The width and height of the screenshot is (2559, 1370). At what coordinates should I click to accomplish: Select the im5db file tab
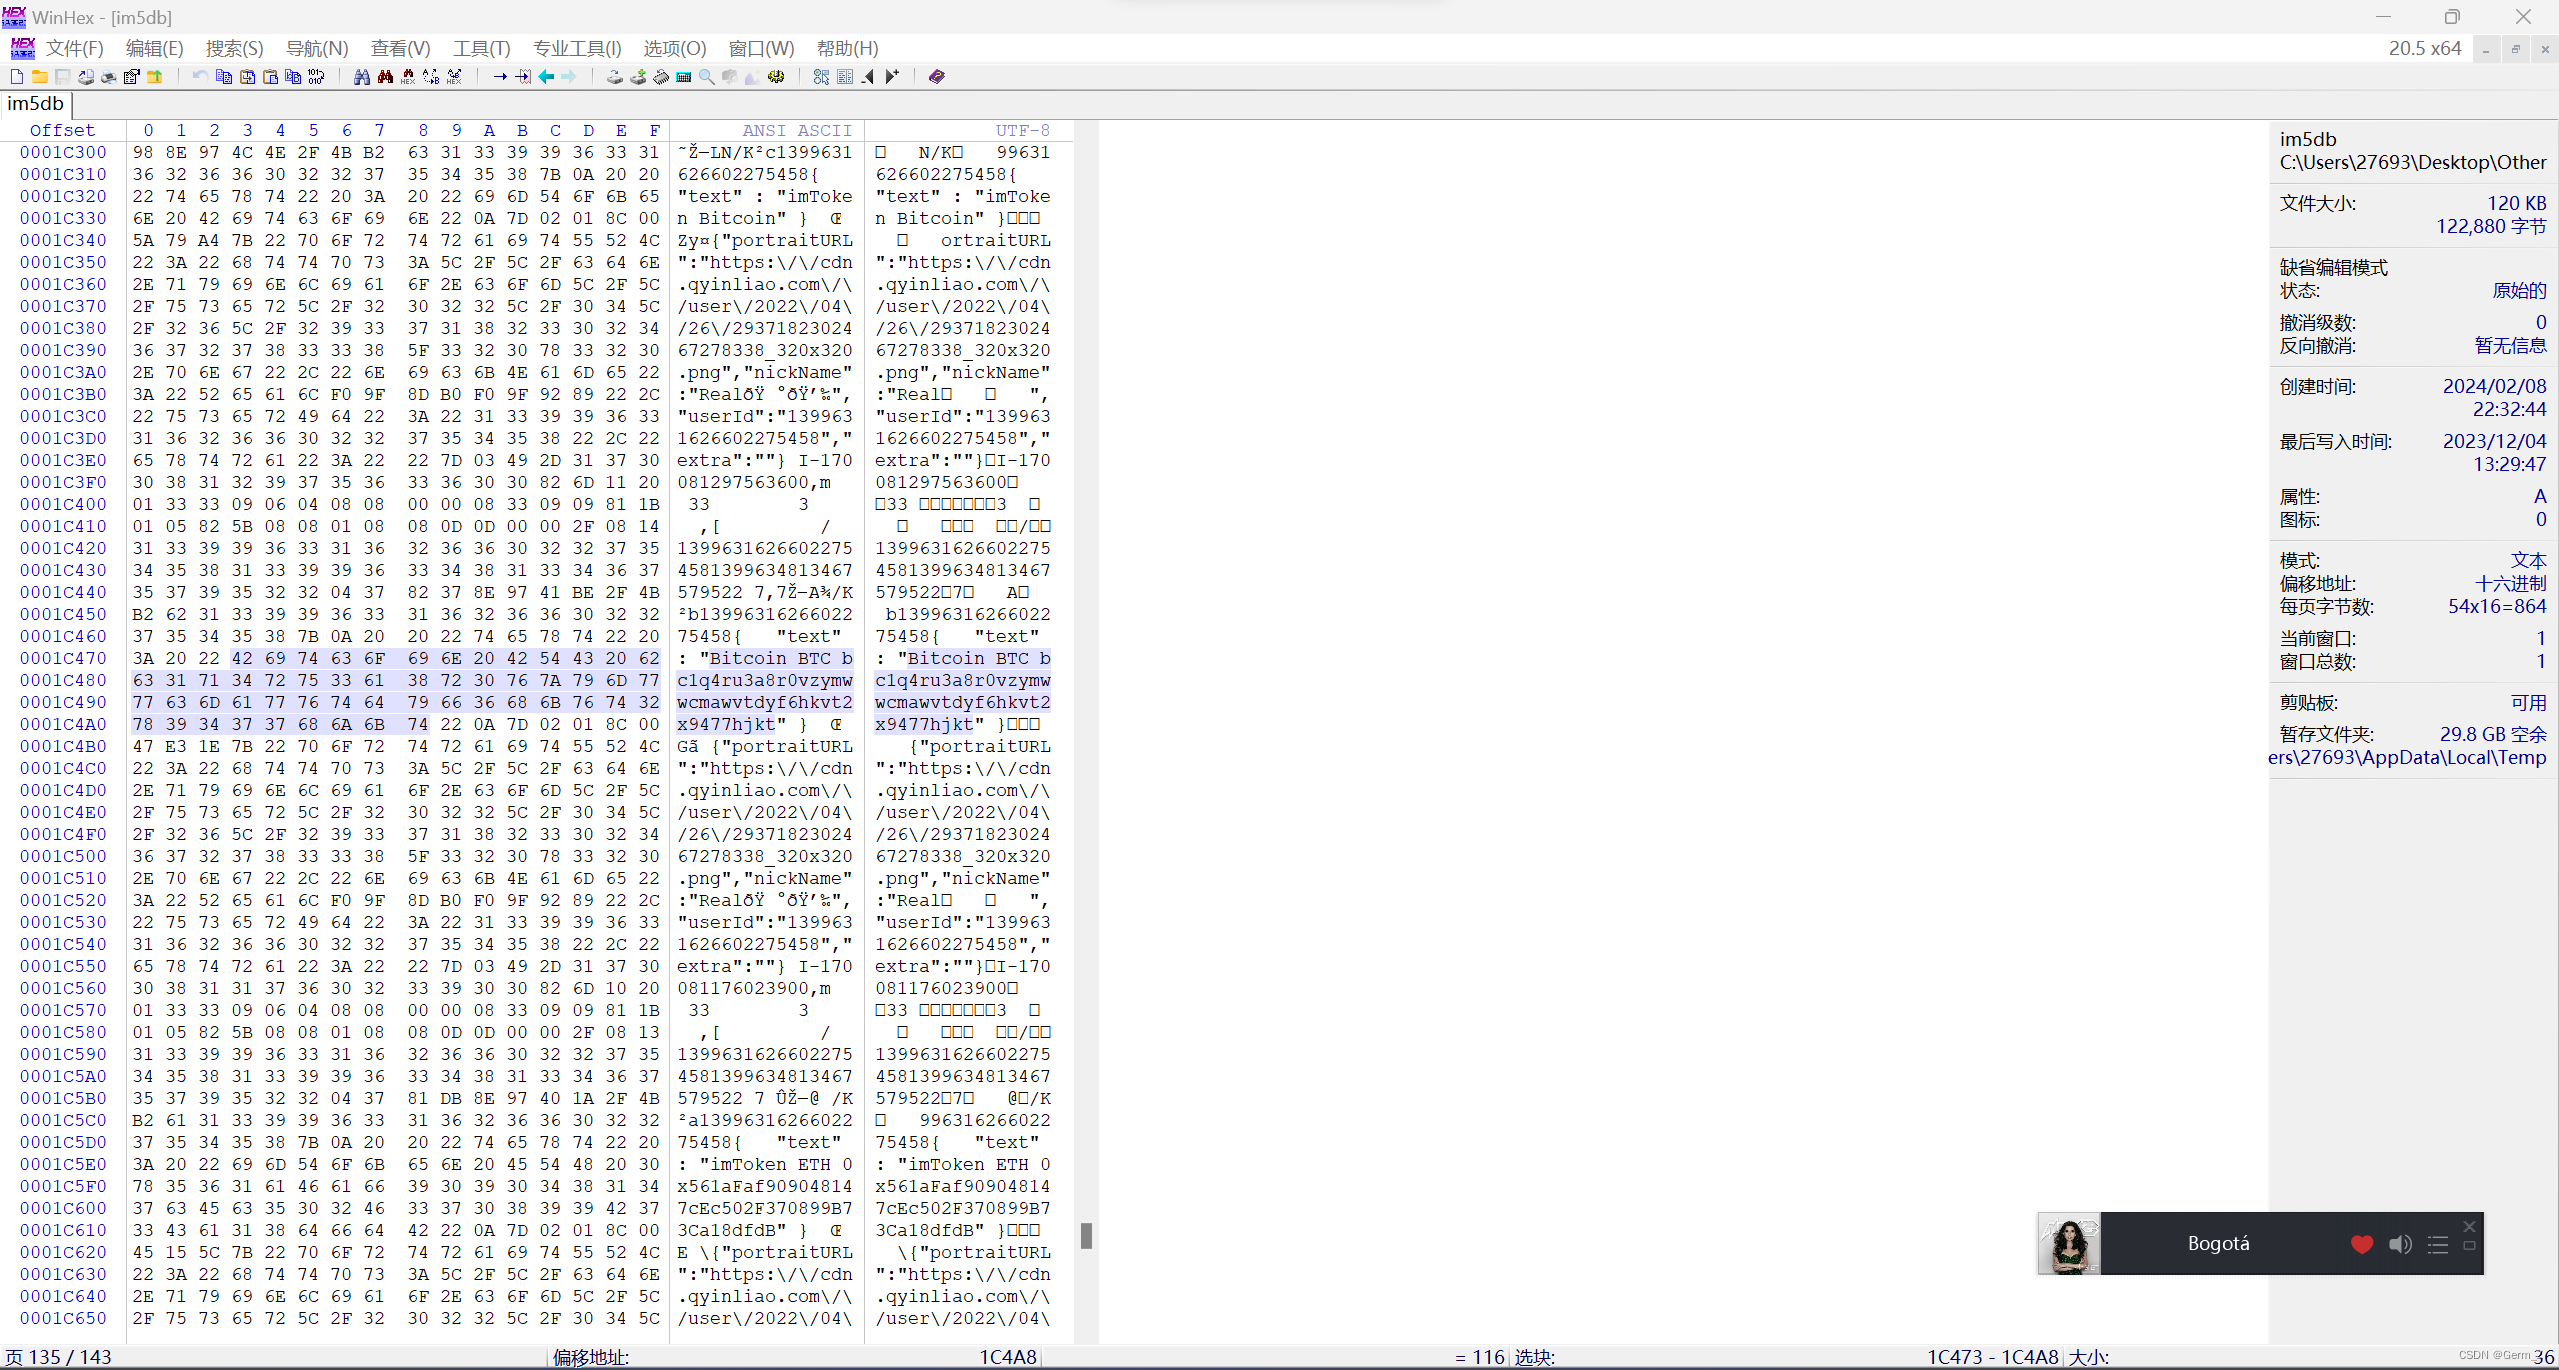point(36,104)
